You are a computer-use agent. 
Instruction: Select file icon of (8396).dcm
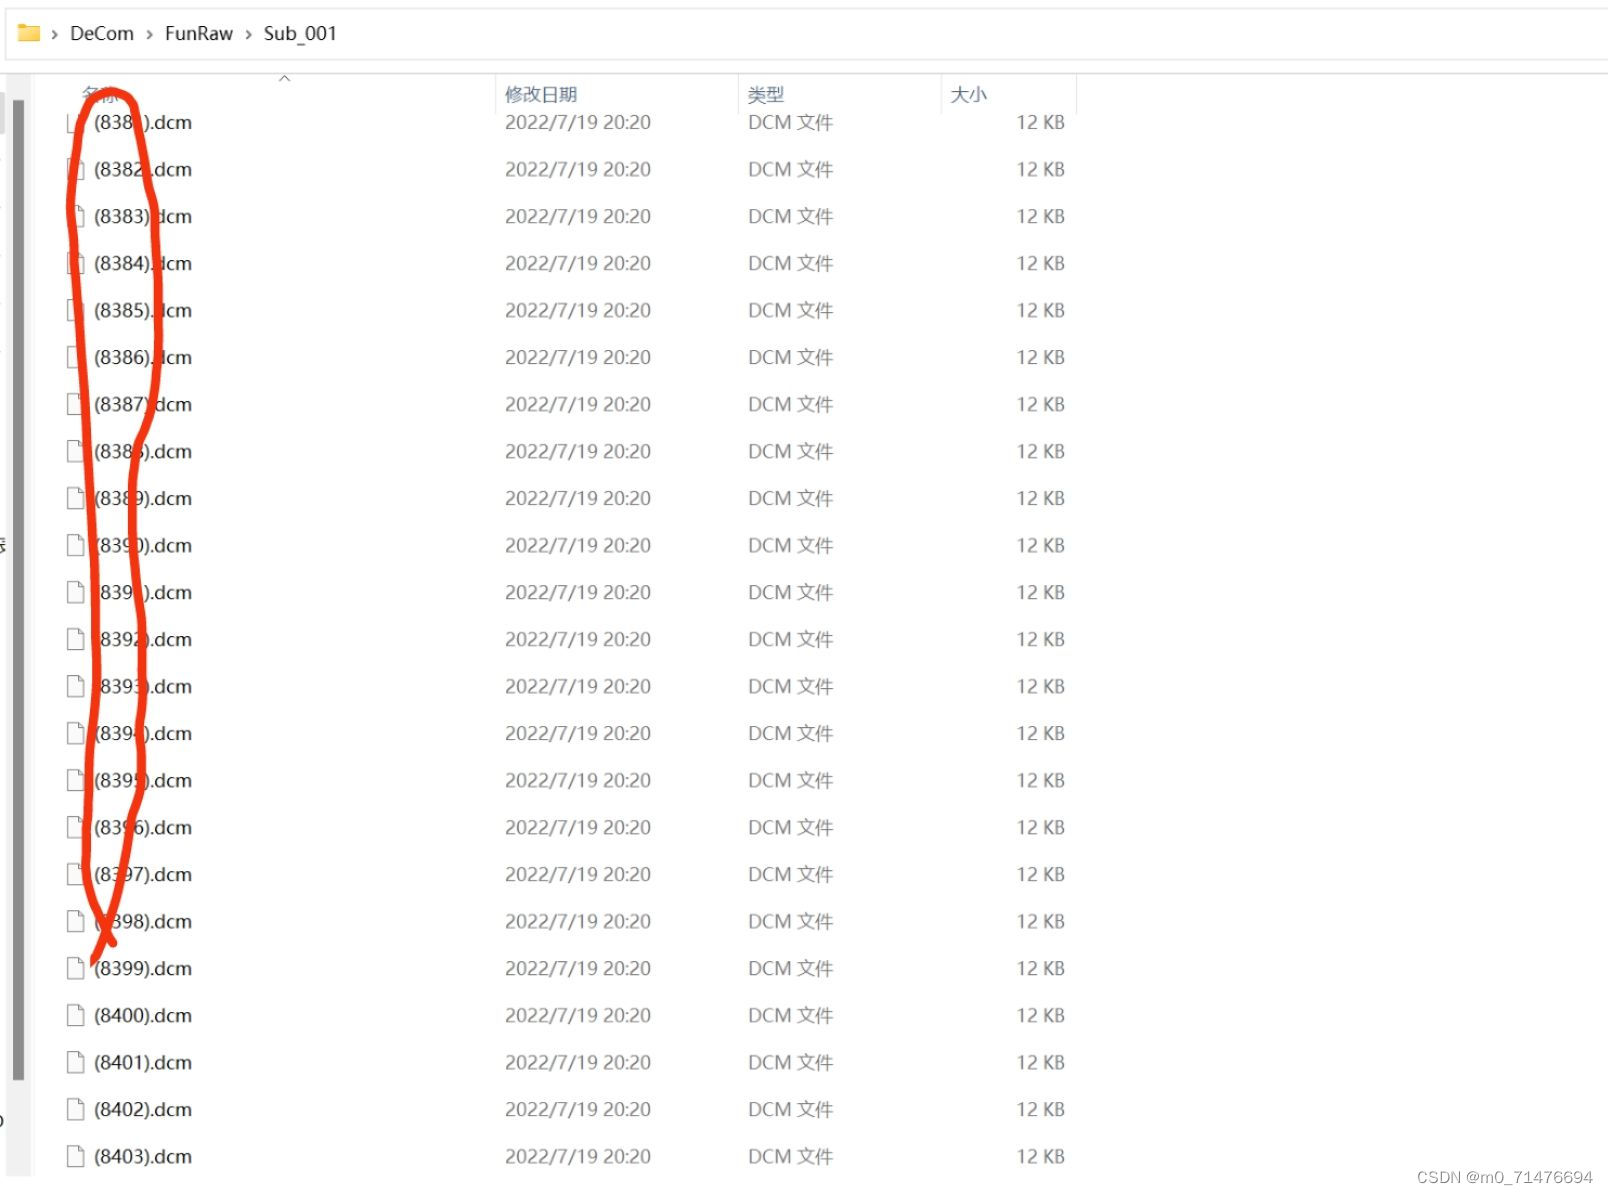click(x=75, y=827)
